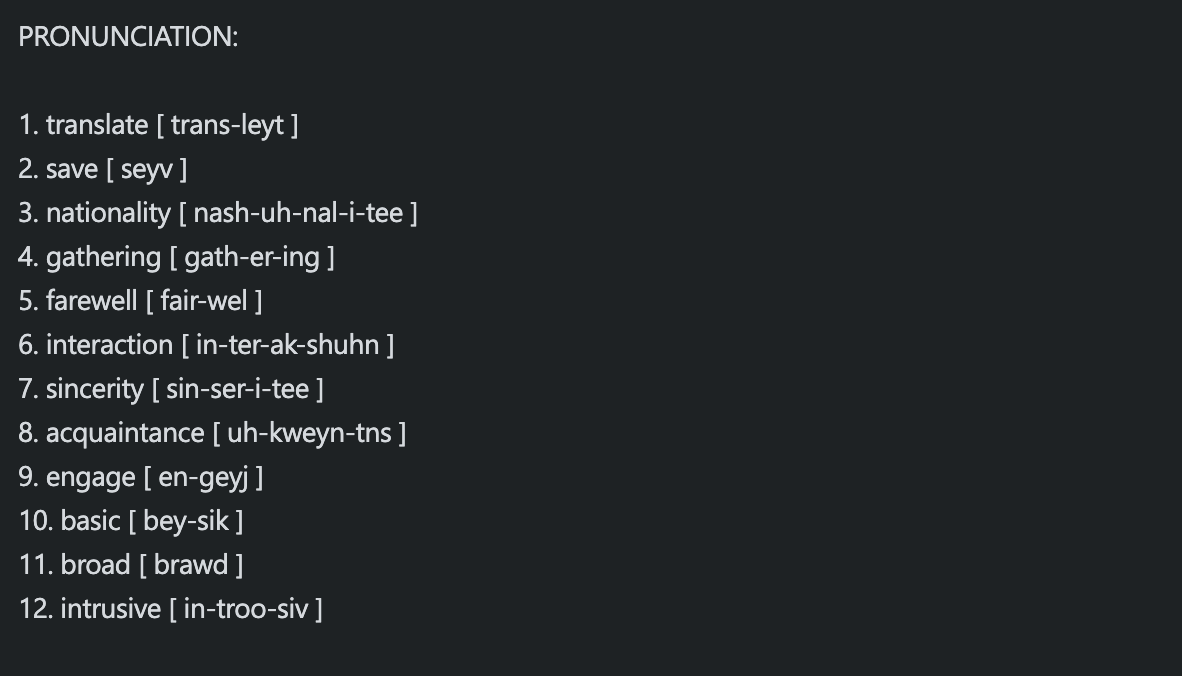Click the word gathering in line 4
This screenshot has height=676, width=1182.
click(x=103, y=258)
